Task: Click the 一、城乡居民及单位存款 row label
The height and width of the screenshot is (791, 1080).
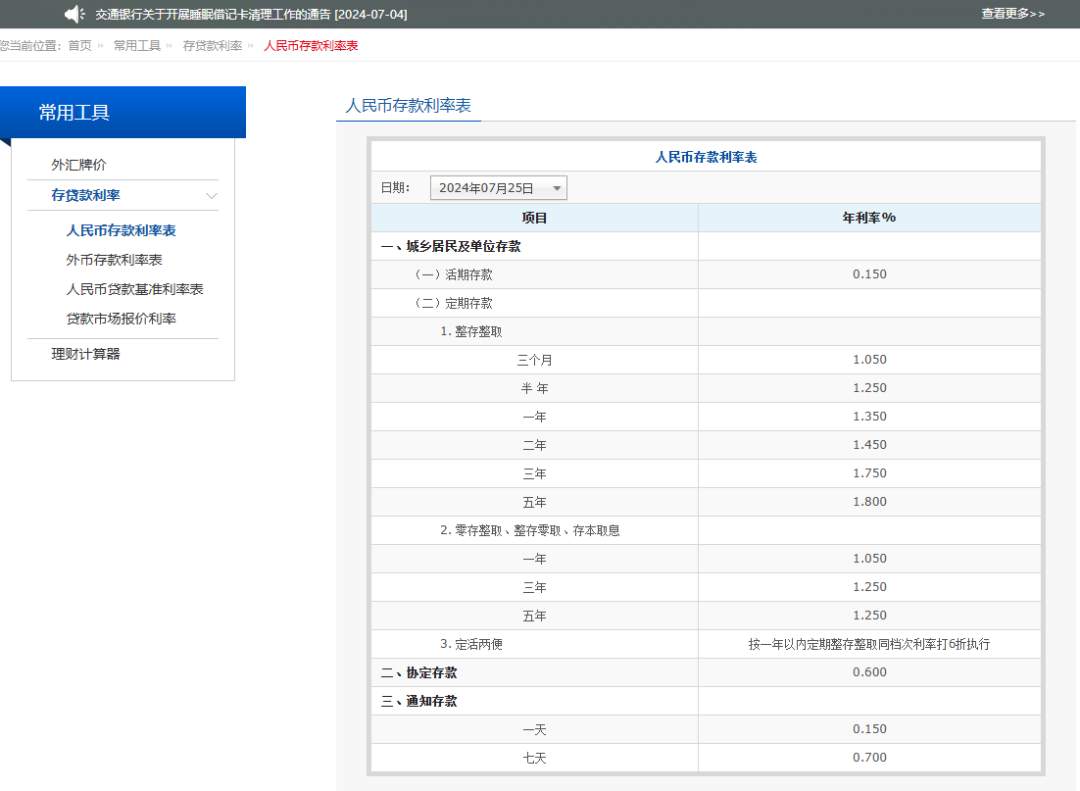Action: [451, 247]
